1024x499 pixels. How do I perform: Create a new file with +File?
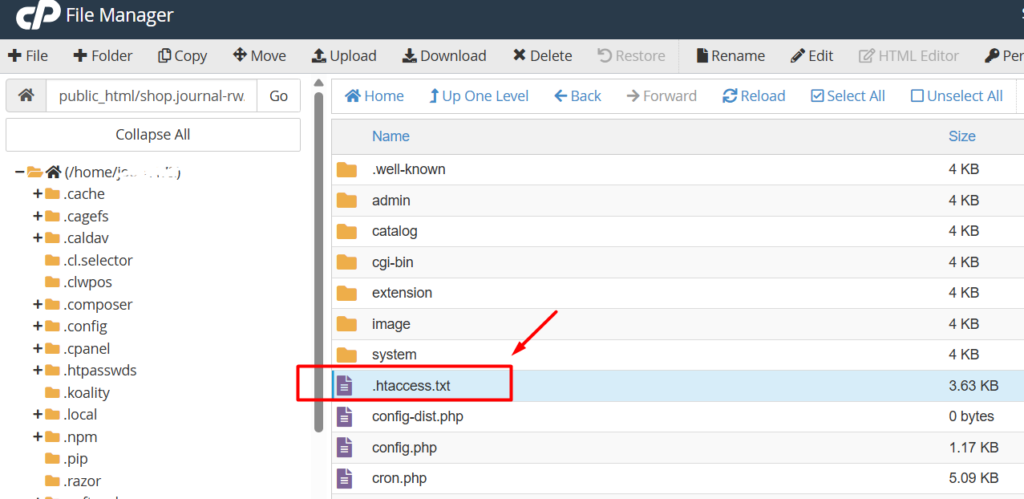(x=28, y=56)
